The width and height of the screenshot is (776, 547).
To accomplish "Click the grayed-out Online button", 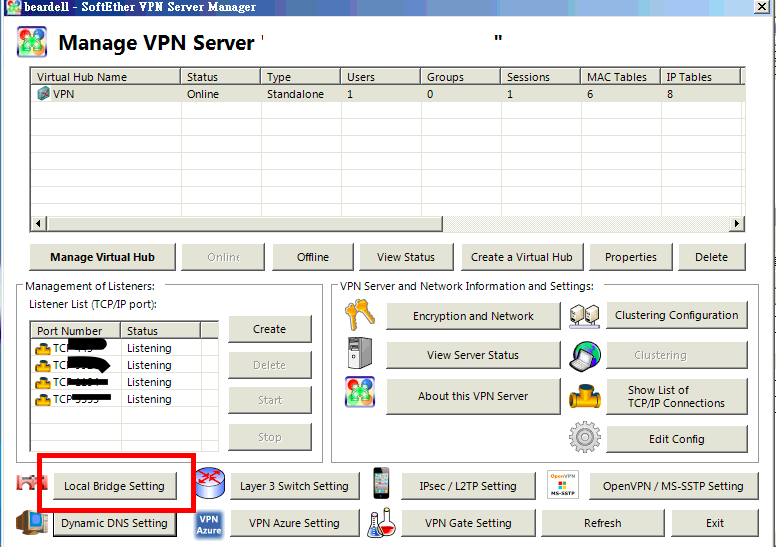I will point(223,257).
